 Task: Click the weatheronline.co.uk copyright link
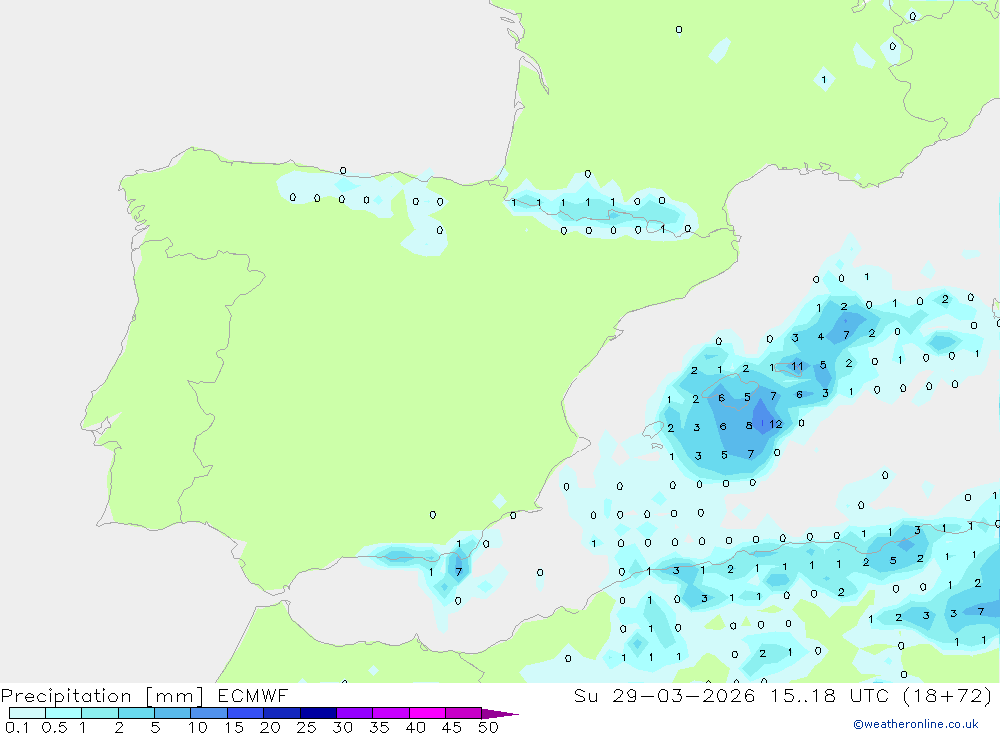coord(916,724)
